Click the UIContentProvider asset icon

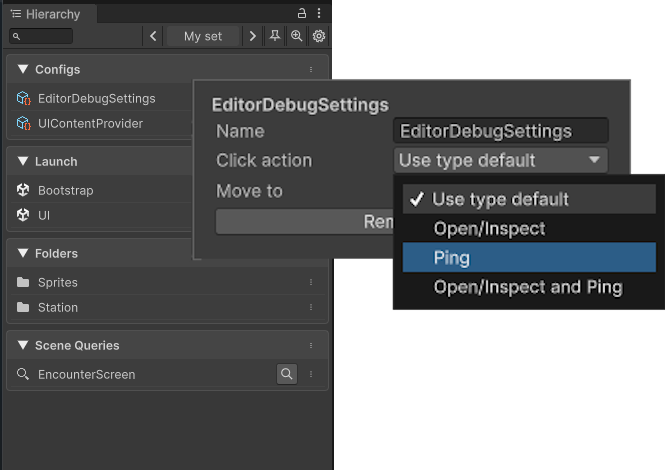click(23, 123)
